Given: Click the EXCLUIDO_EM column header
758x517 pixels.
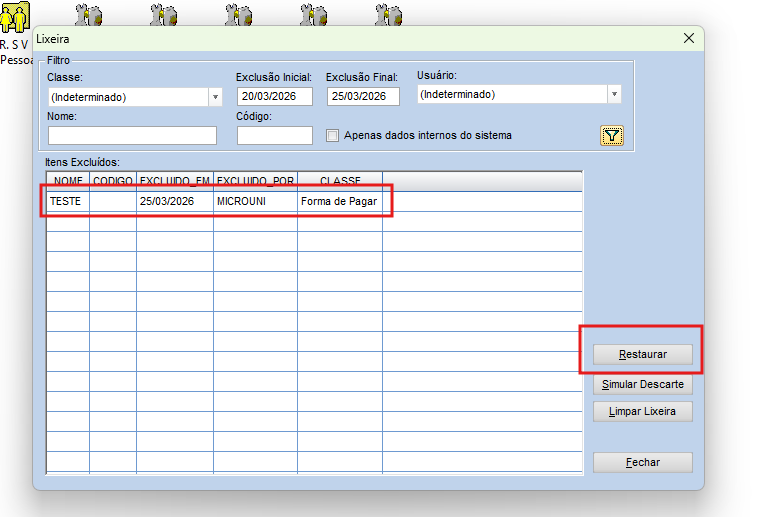Looking at the screenshot, I should coord(175,180).
